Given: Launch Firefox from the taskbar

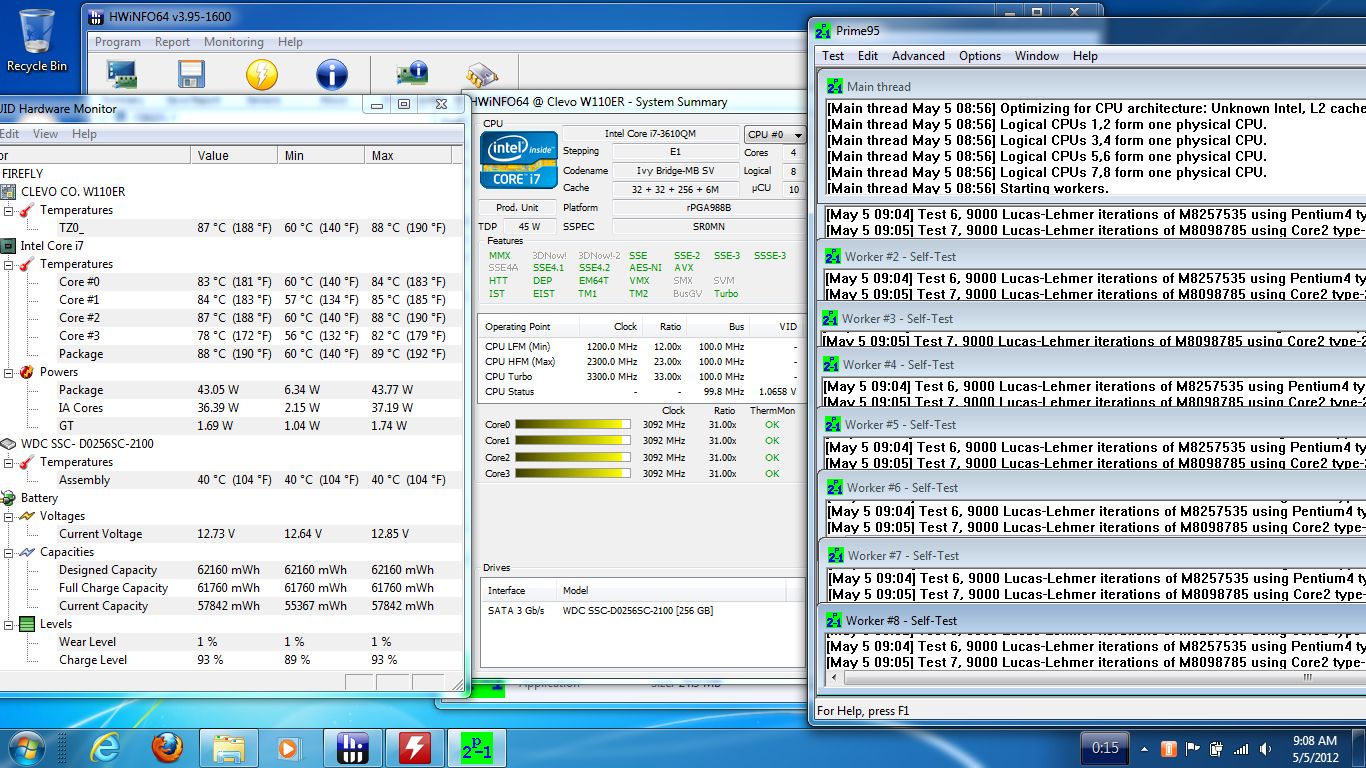Looking at the screenshot, I should click(167, 747).
